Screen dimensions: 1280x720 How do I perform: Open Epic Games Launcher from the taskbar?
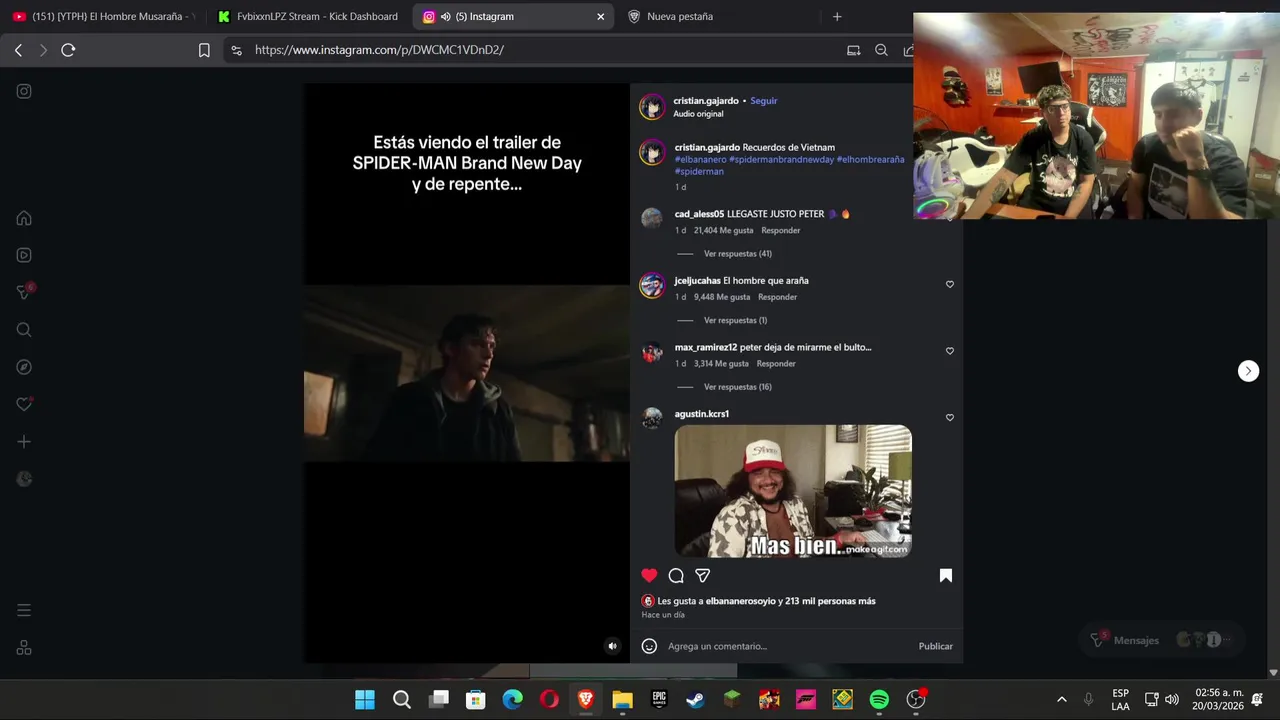click(x=659, y=700)
